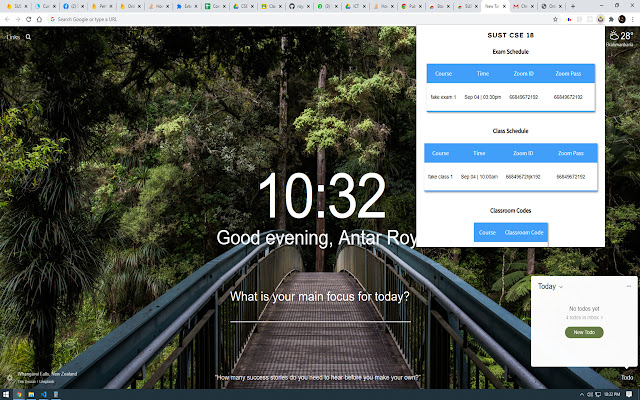Toggle the Todo panel button
640x400 pixels.
627,378
